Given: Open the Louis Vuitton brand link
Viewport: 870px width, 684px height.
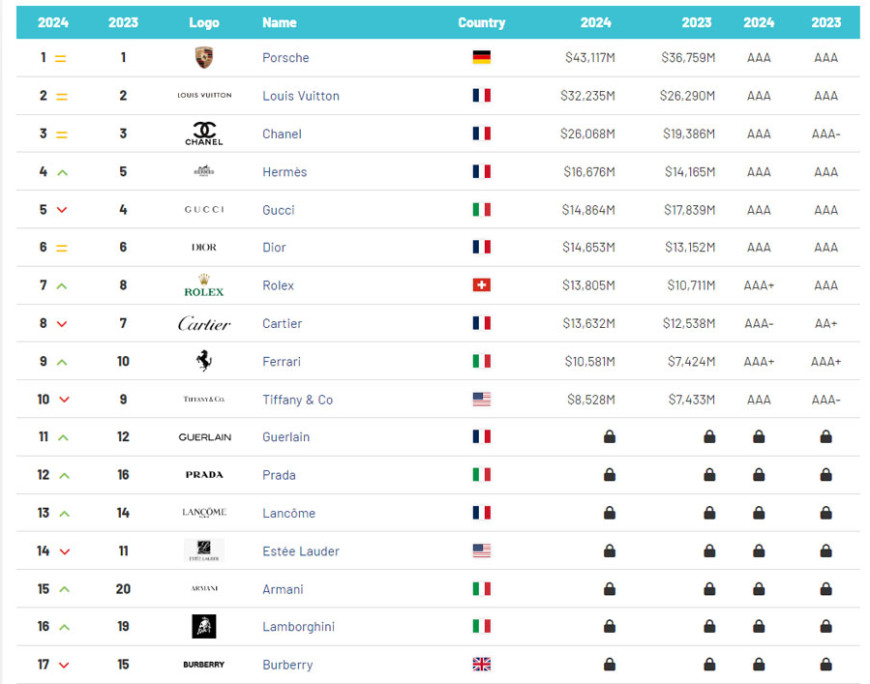Looking at the screenshot, I should point(300,96).
